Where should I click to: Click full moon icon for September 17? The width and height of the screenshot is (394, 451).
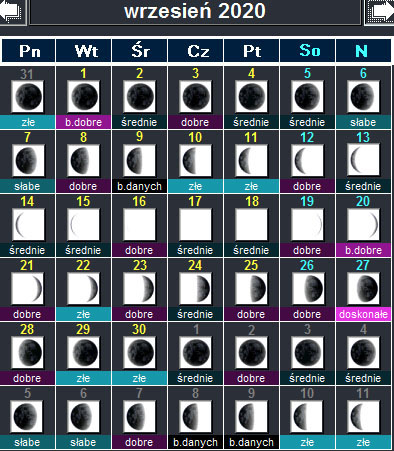[x=195, y=225]
